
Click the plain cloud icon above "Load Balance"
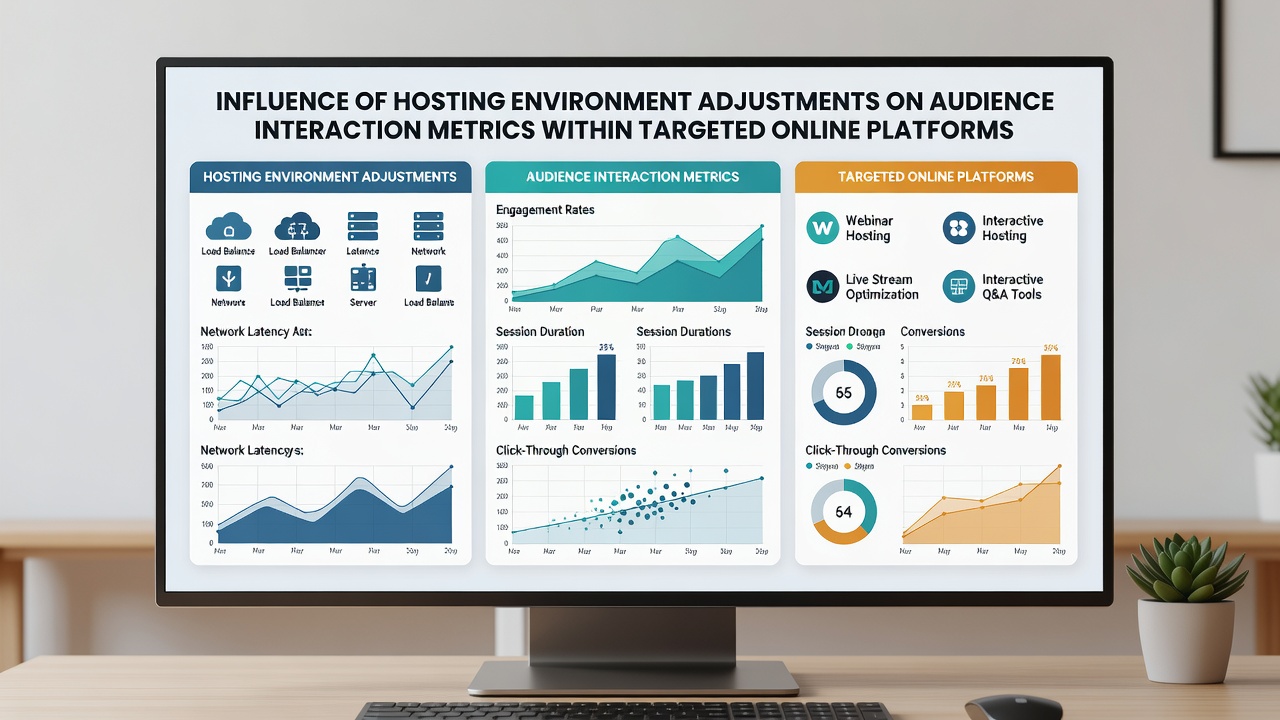(228, 226)
